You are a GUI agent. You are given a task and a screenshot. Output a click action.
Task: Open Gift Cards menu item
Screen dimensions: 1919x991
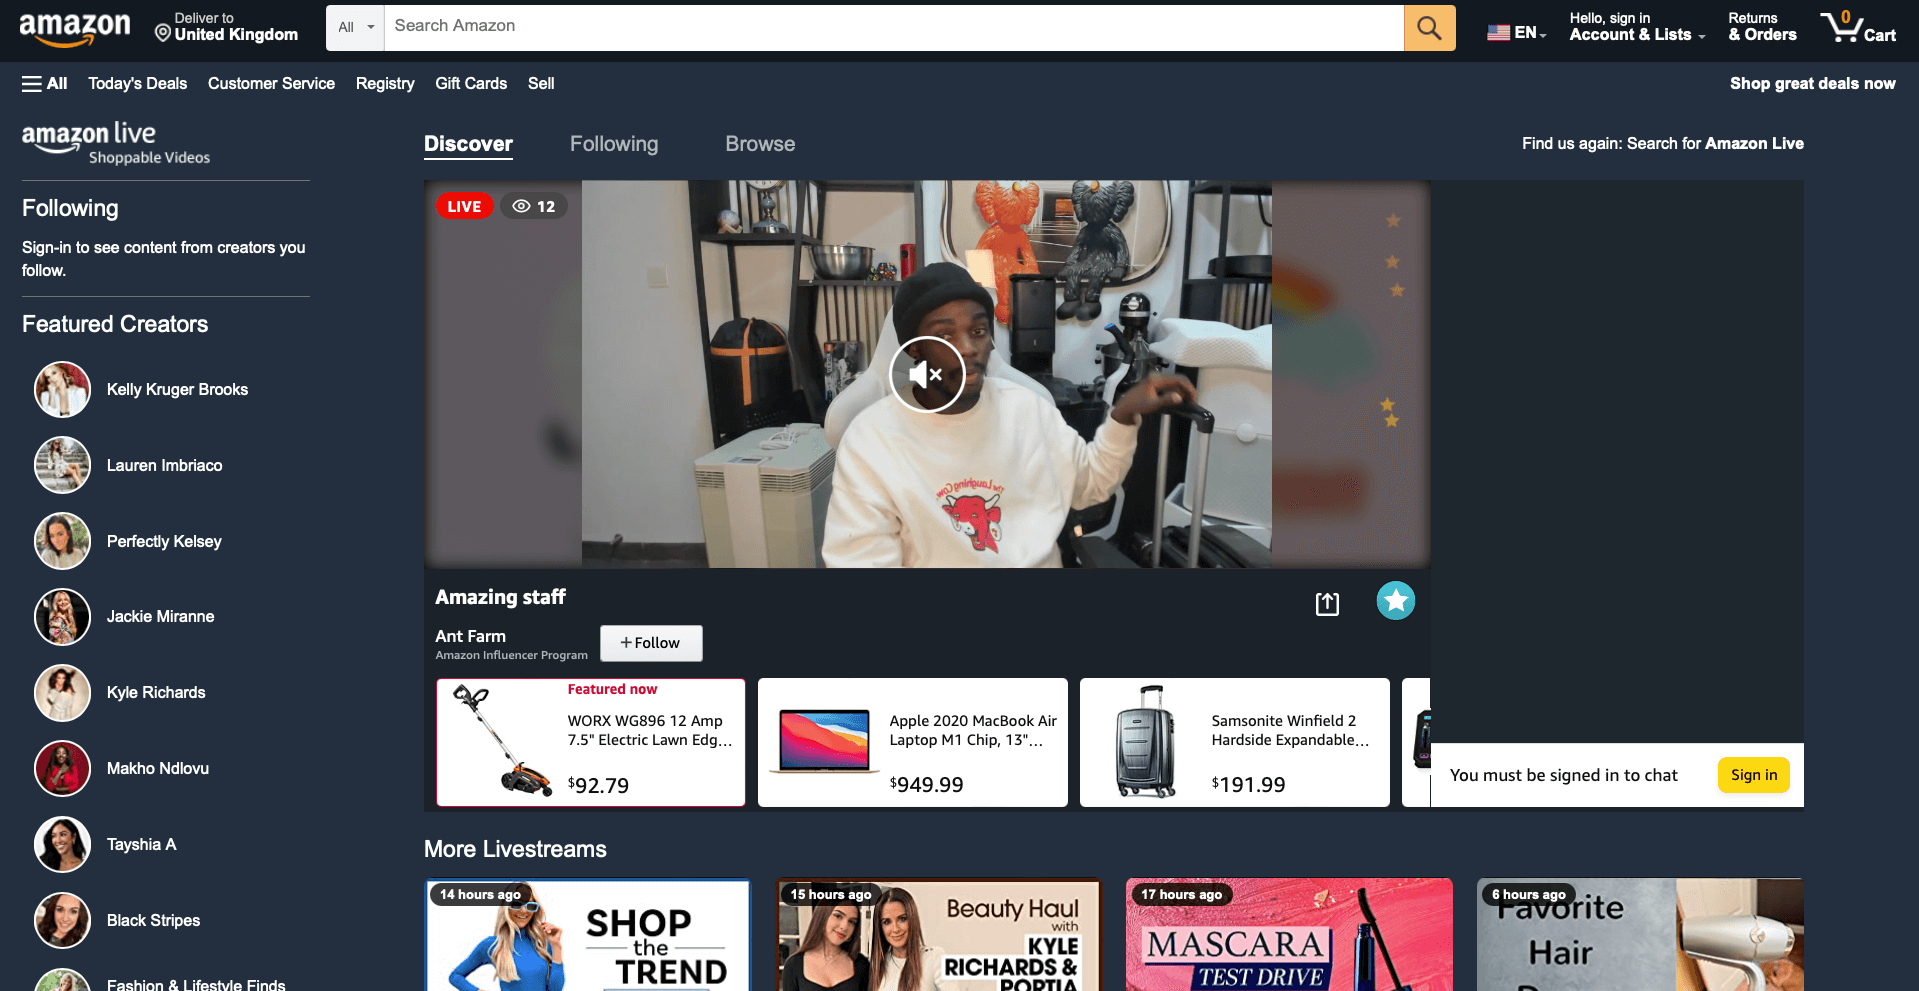point(471,84)
